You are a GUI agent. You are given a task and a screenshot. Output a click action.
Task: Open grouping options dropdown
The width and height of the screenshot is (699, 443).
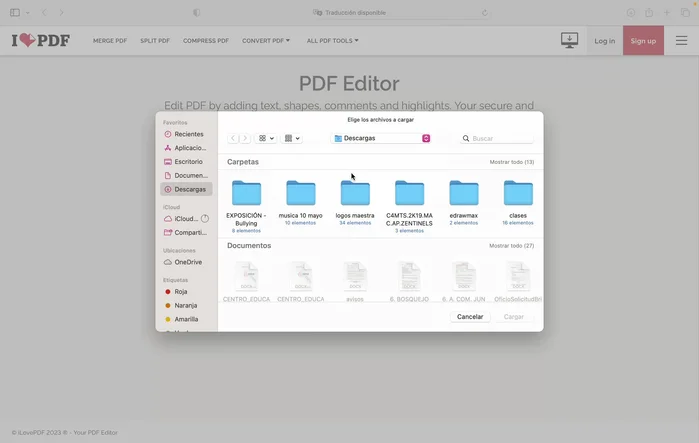tap(292, 138)
